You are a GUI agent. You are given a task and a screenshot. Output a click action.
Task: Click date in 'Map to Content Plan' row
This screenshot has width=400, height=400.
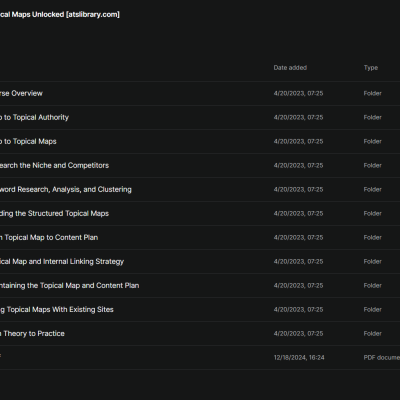pyautogui.click(x=298, y=237)
